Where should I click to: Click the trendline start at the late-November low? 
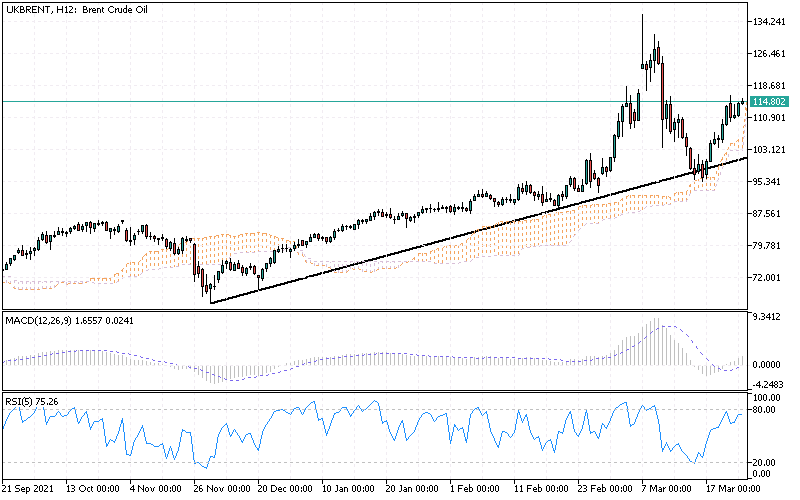pos(211,302)
